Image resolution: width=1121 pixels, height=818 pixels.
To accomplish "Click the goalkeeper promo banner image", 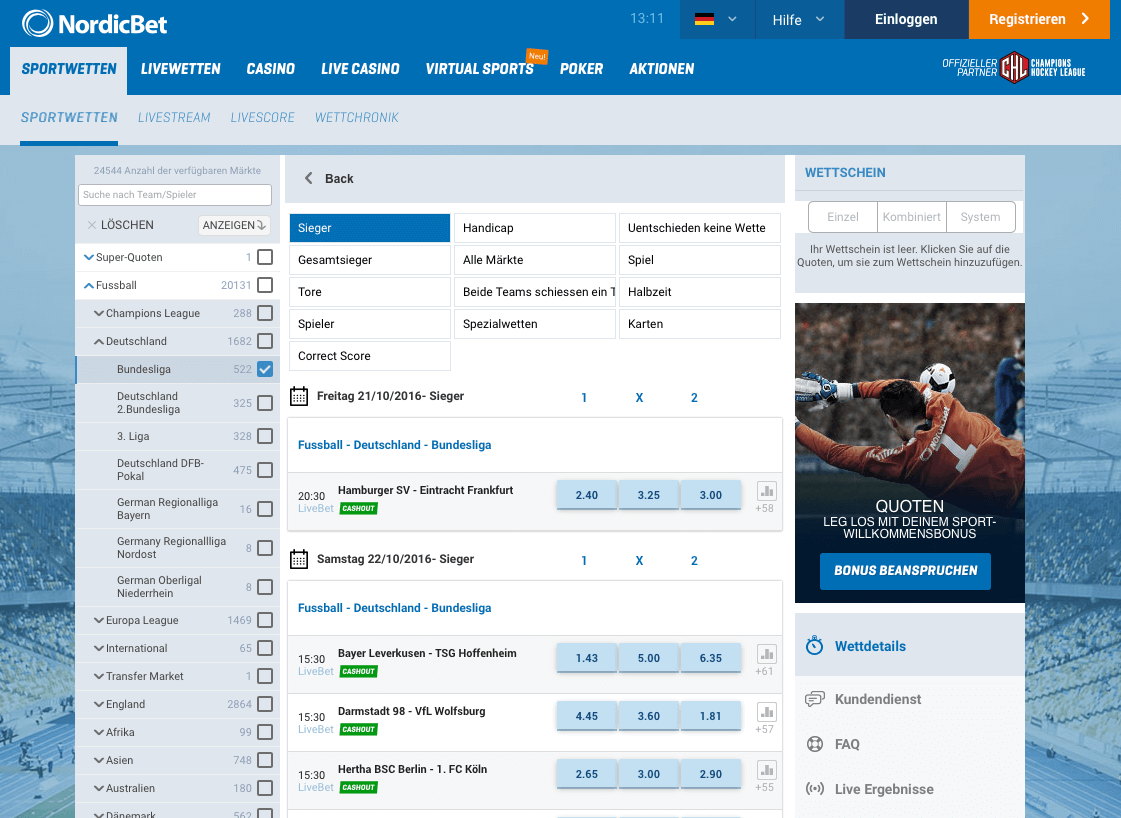I will pyautogui.click(x=909, y=453).
